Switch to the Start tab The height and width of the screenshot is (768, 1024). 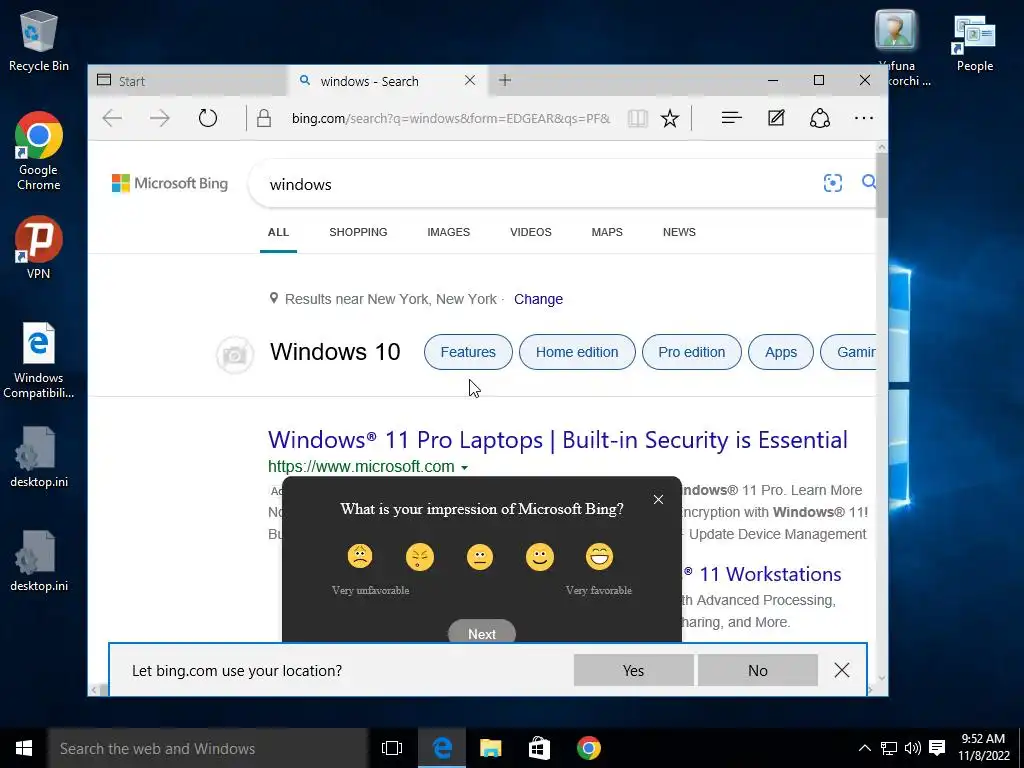tap(187, 81)
